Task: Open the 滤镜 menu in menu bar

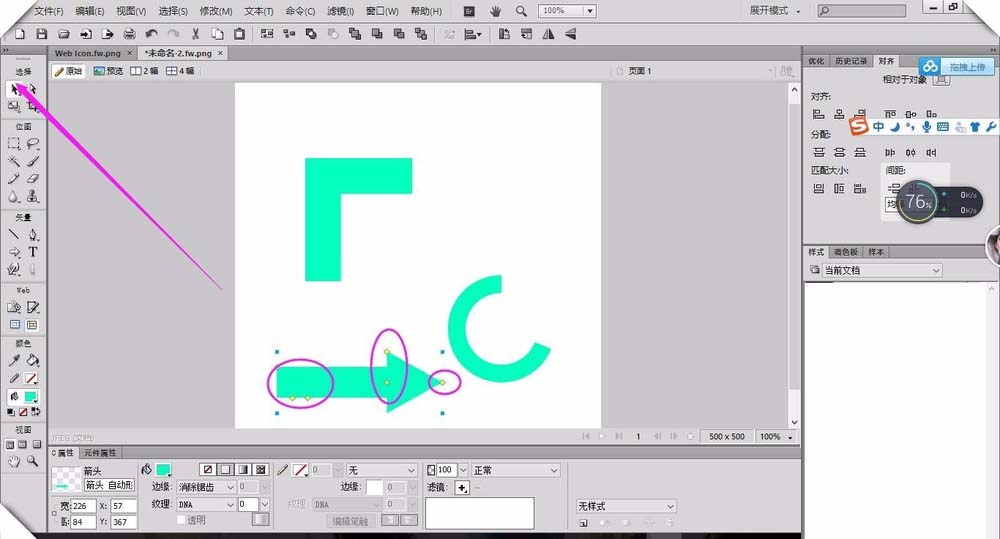Action: point(343,11)
